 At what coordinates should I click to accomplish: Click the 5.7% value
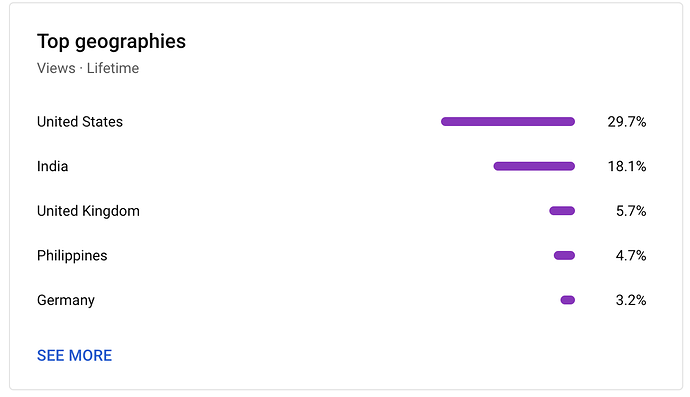(x=631, y=211)
